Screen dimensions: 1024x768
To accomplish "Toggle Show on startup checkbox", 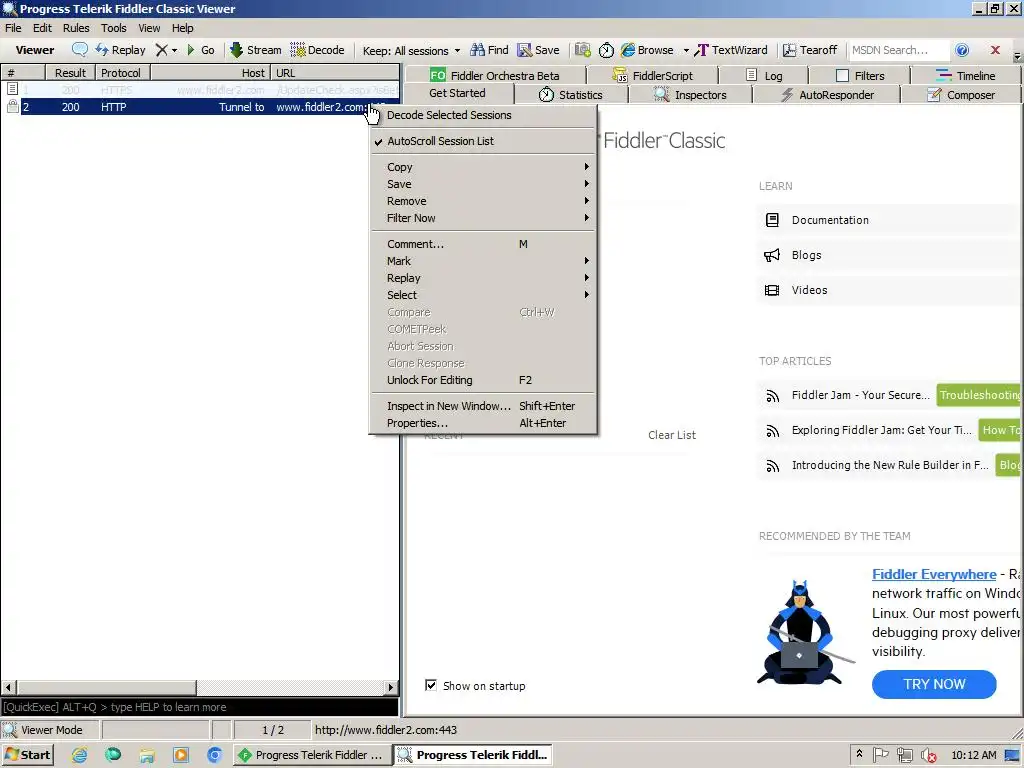I will tap(431, 685).
